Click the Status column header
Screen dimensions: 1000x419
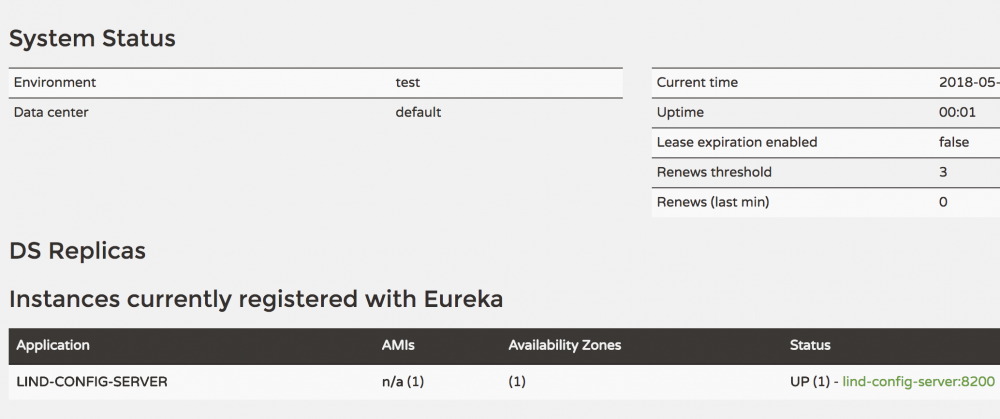tap(810, 345)
